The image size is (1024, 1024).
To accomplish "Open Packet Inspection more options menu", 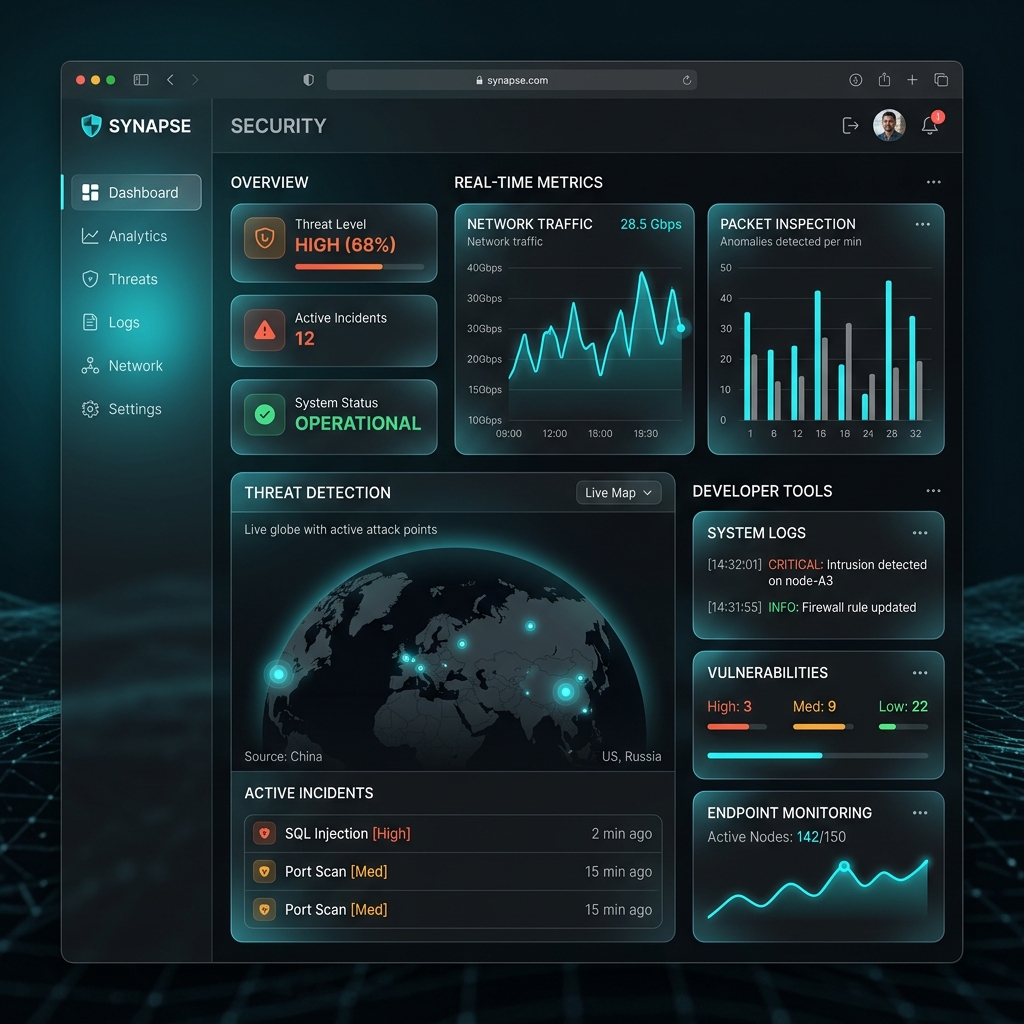I will pyautogui.click(x=923, y=224).
